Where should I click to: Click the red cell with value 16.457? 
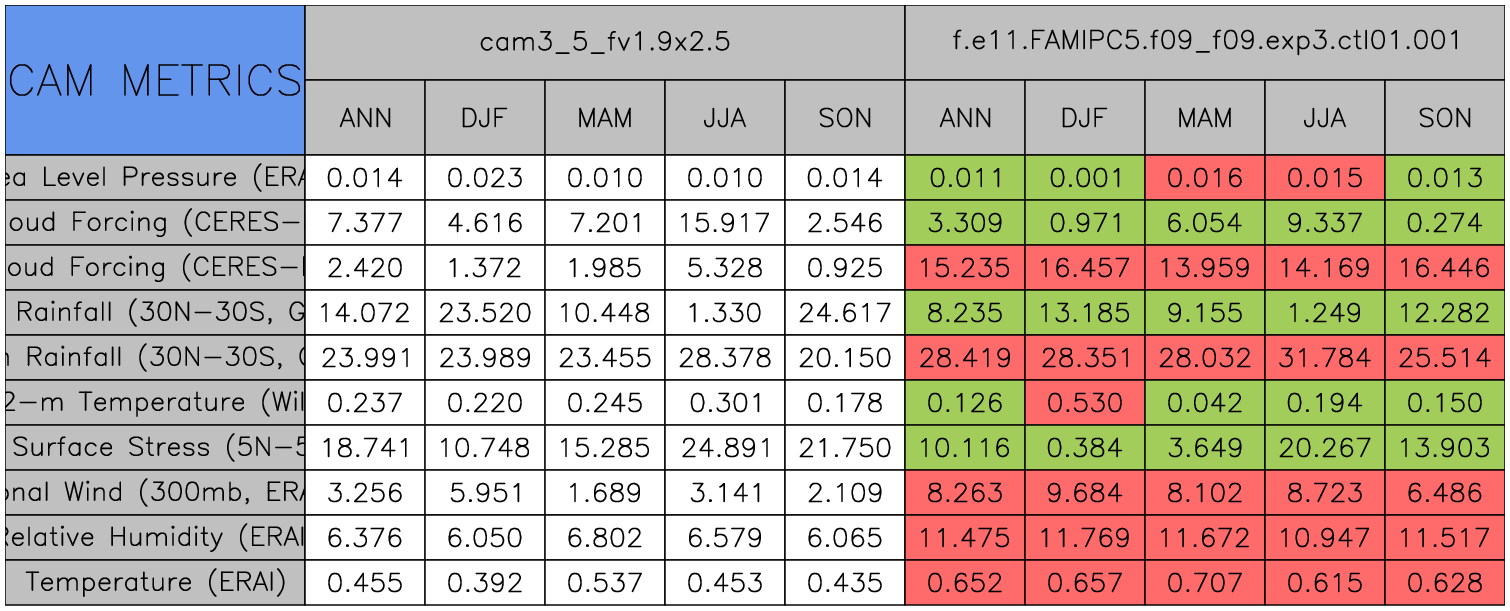pos(1084,268)
